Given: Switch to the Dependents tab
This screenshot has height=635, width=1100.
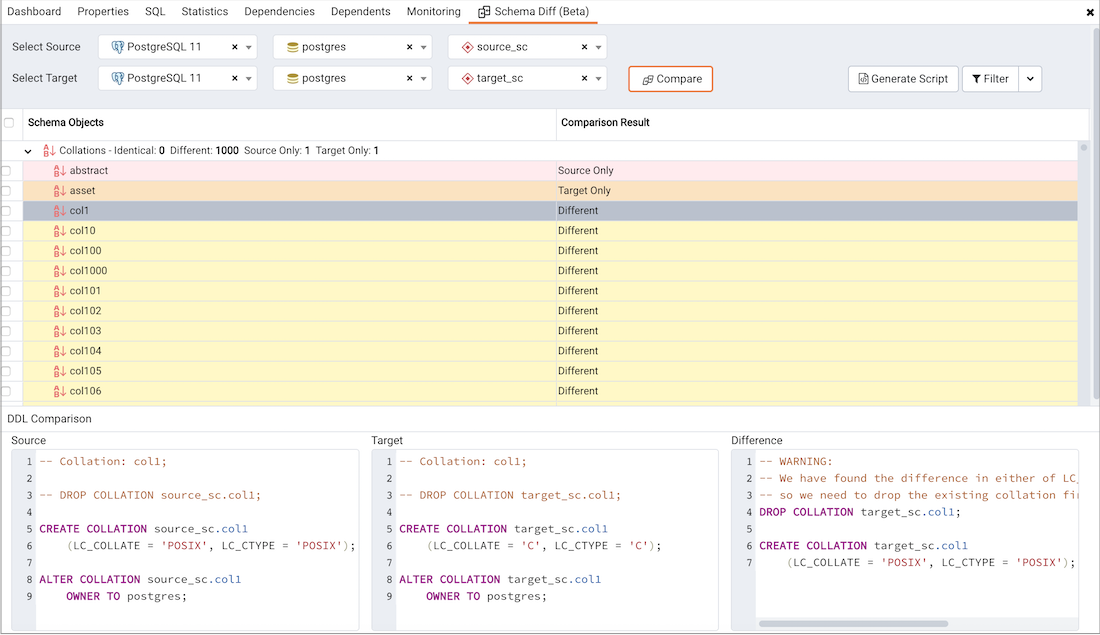Looking at the screenshot, I should (361, 12).
